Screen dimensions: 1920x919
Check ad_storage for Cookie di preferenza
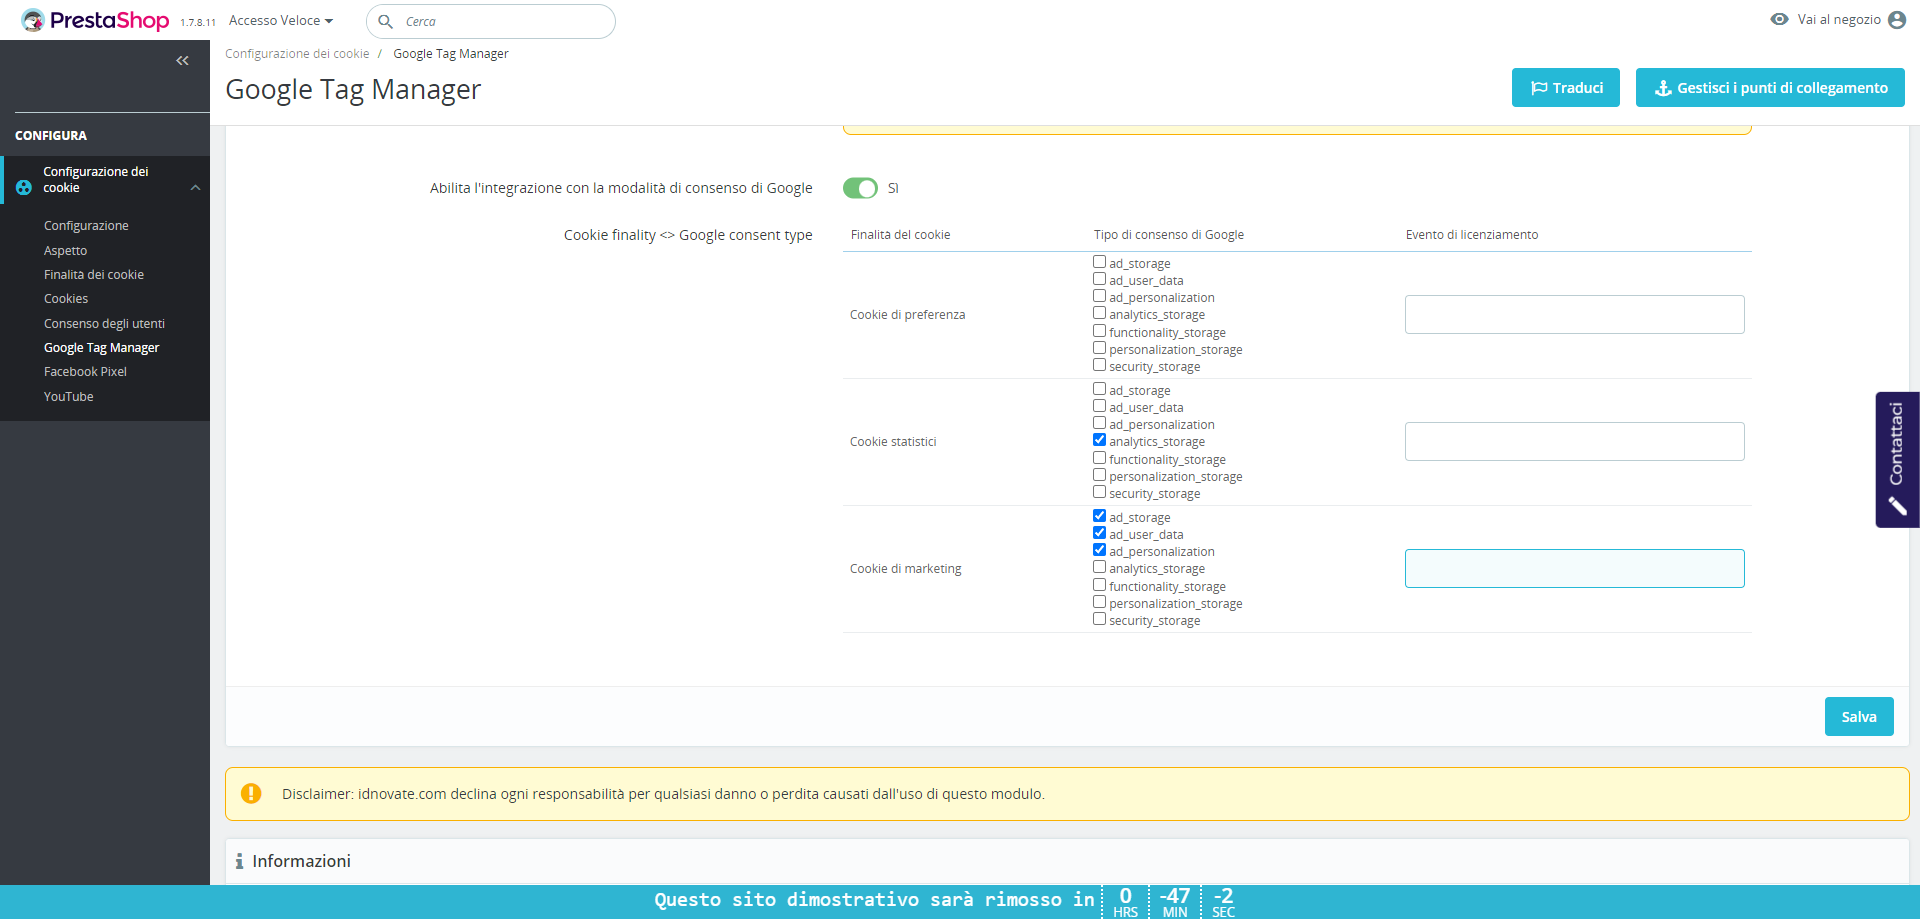pos(1099,262)
